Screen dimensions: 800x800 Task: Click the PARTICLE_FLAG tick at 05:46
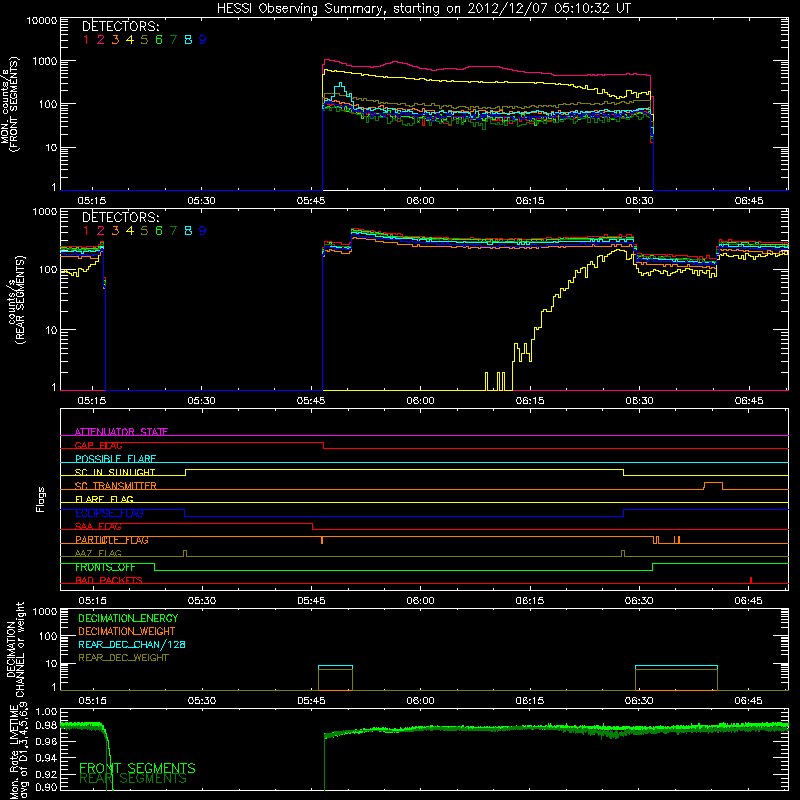[x=322, y=540]
